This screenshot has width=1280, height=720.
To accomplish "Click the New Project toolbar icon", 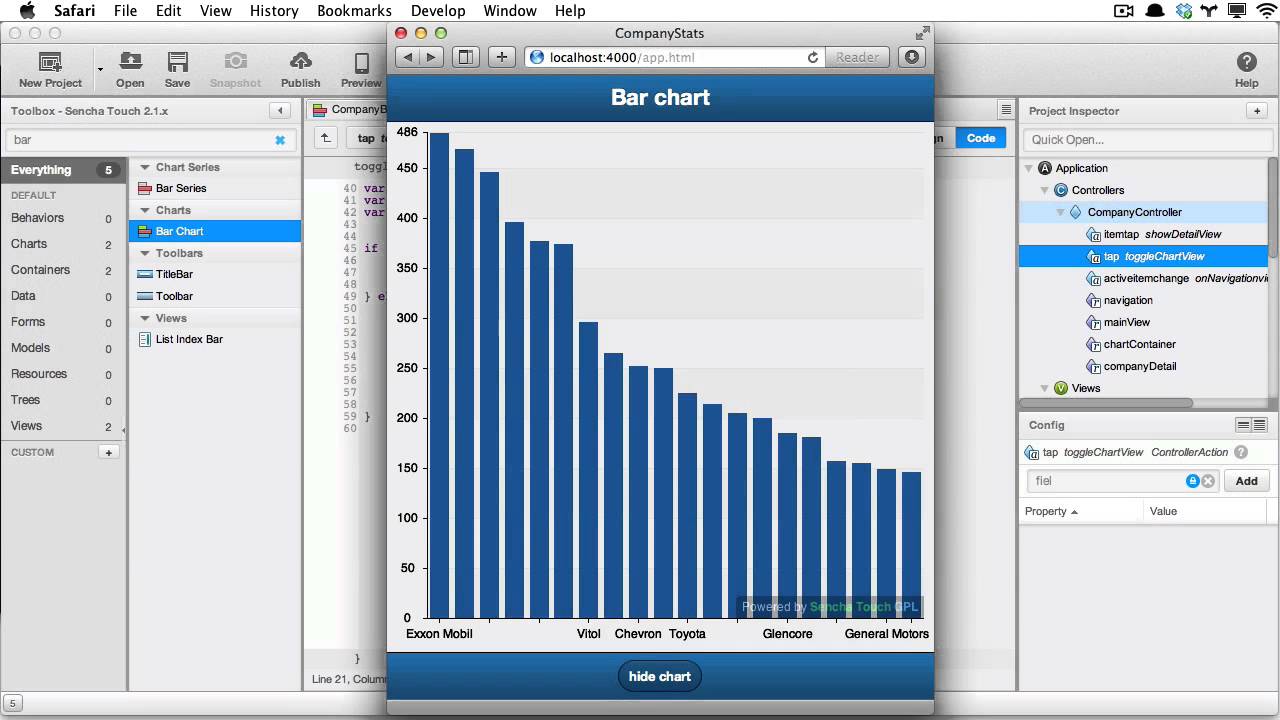I will click(x=50, y=62).
